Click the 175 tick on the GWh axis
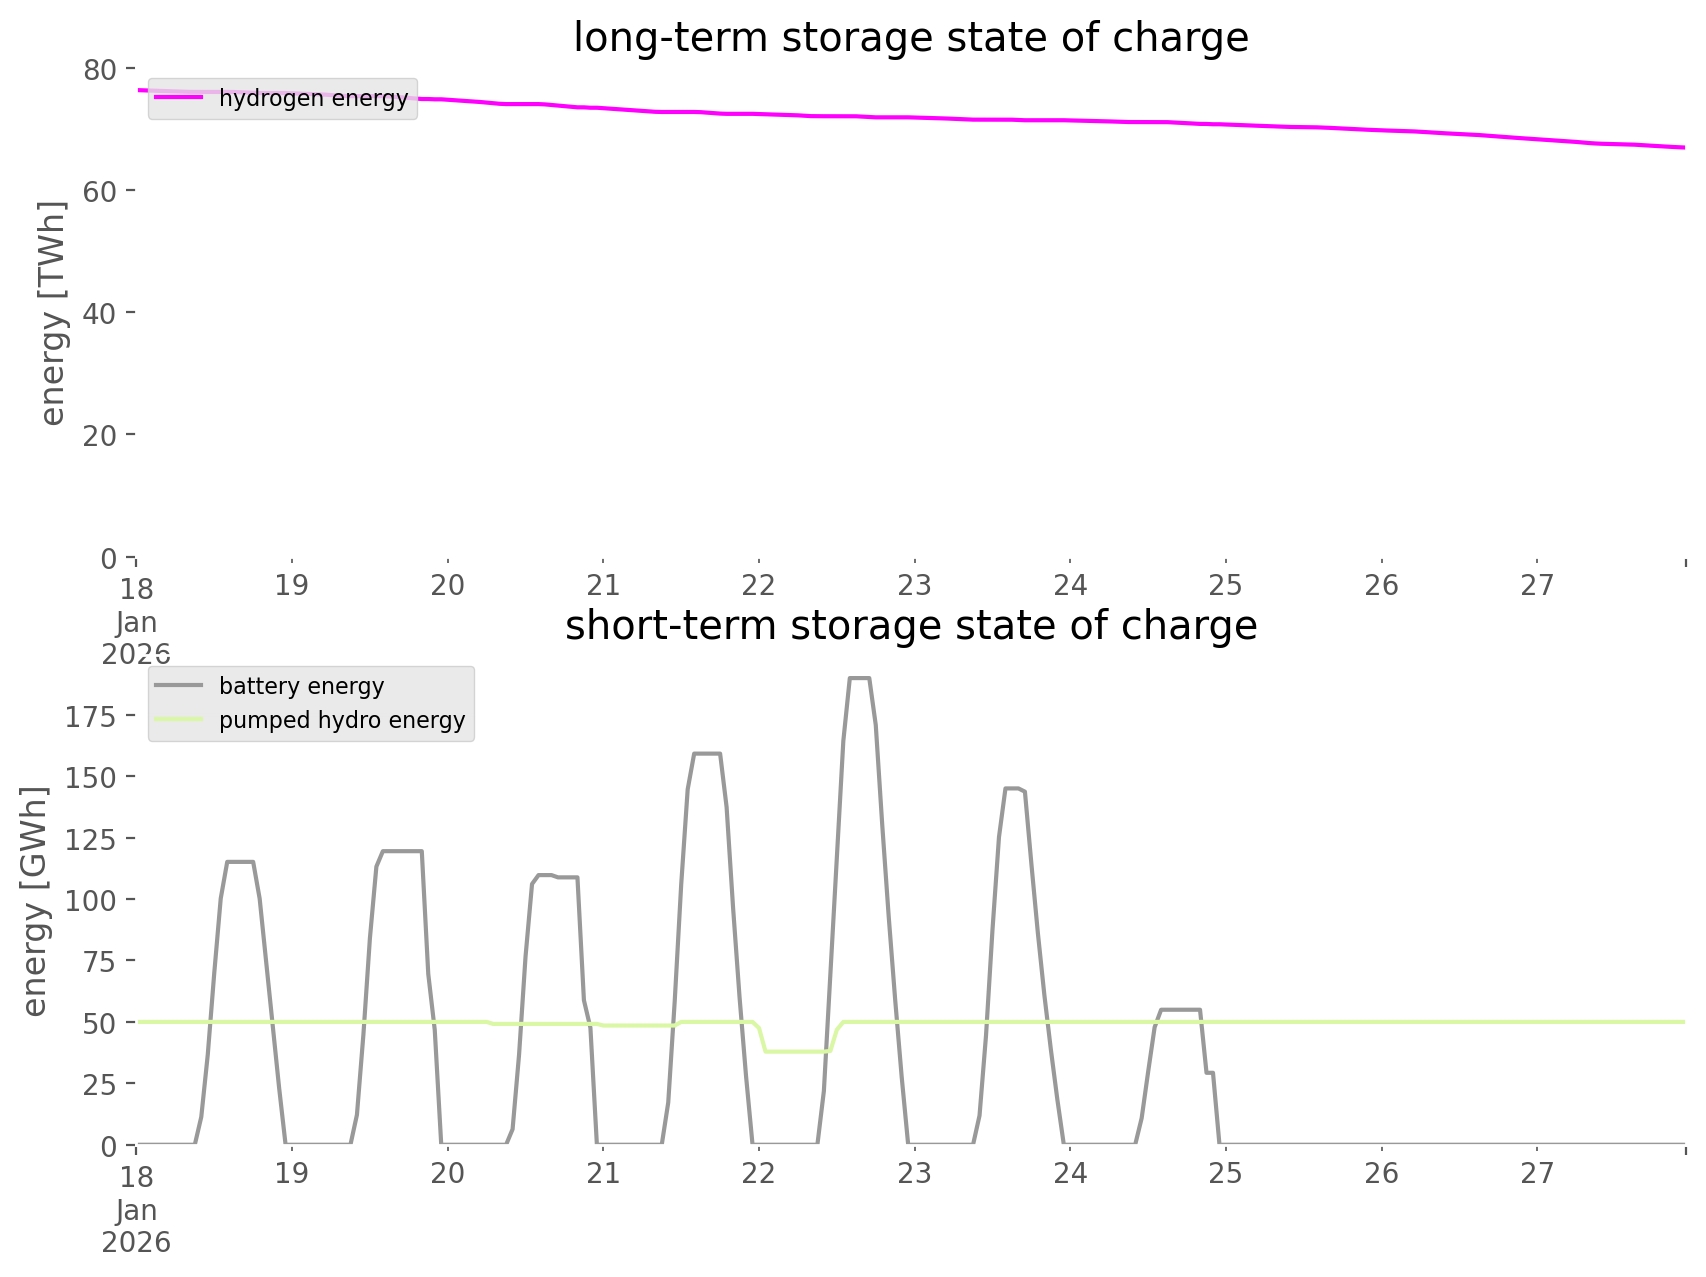This screenshot has height=1277, width=1706. 90,717
